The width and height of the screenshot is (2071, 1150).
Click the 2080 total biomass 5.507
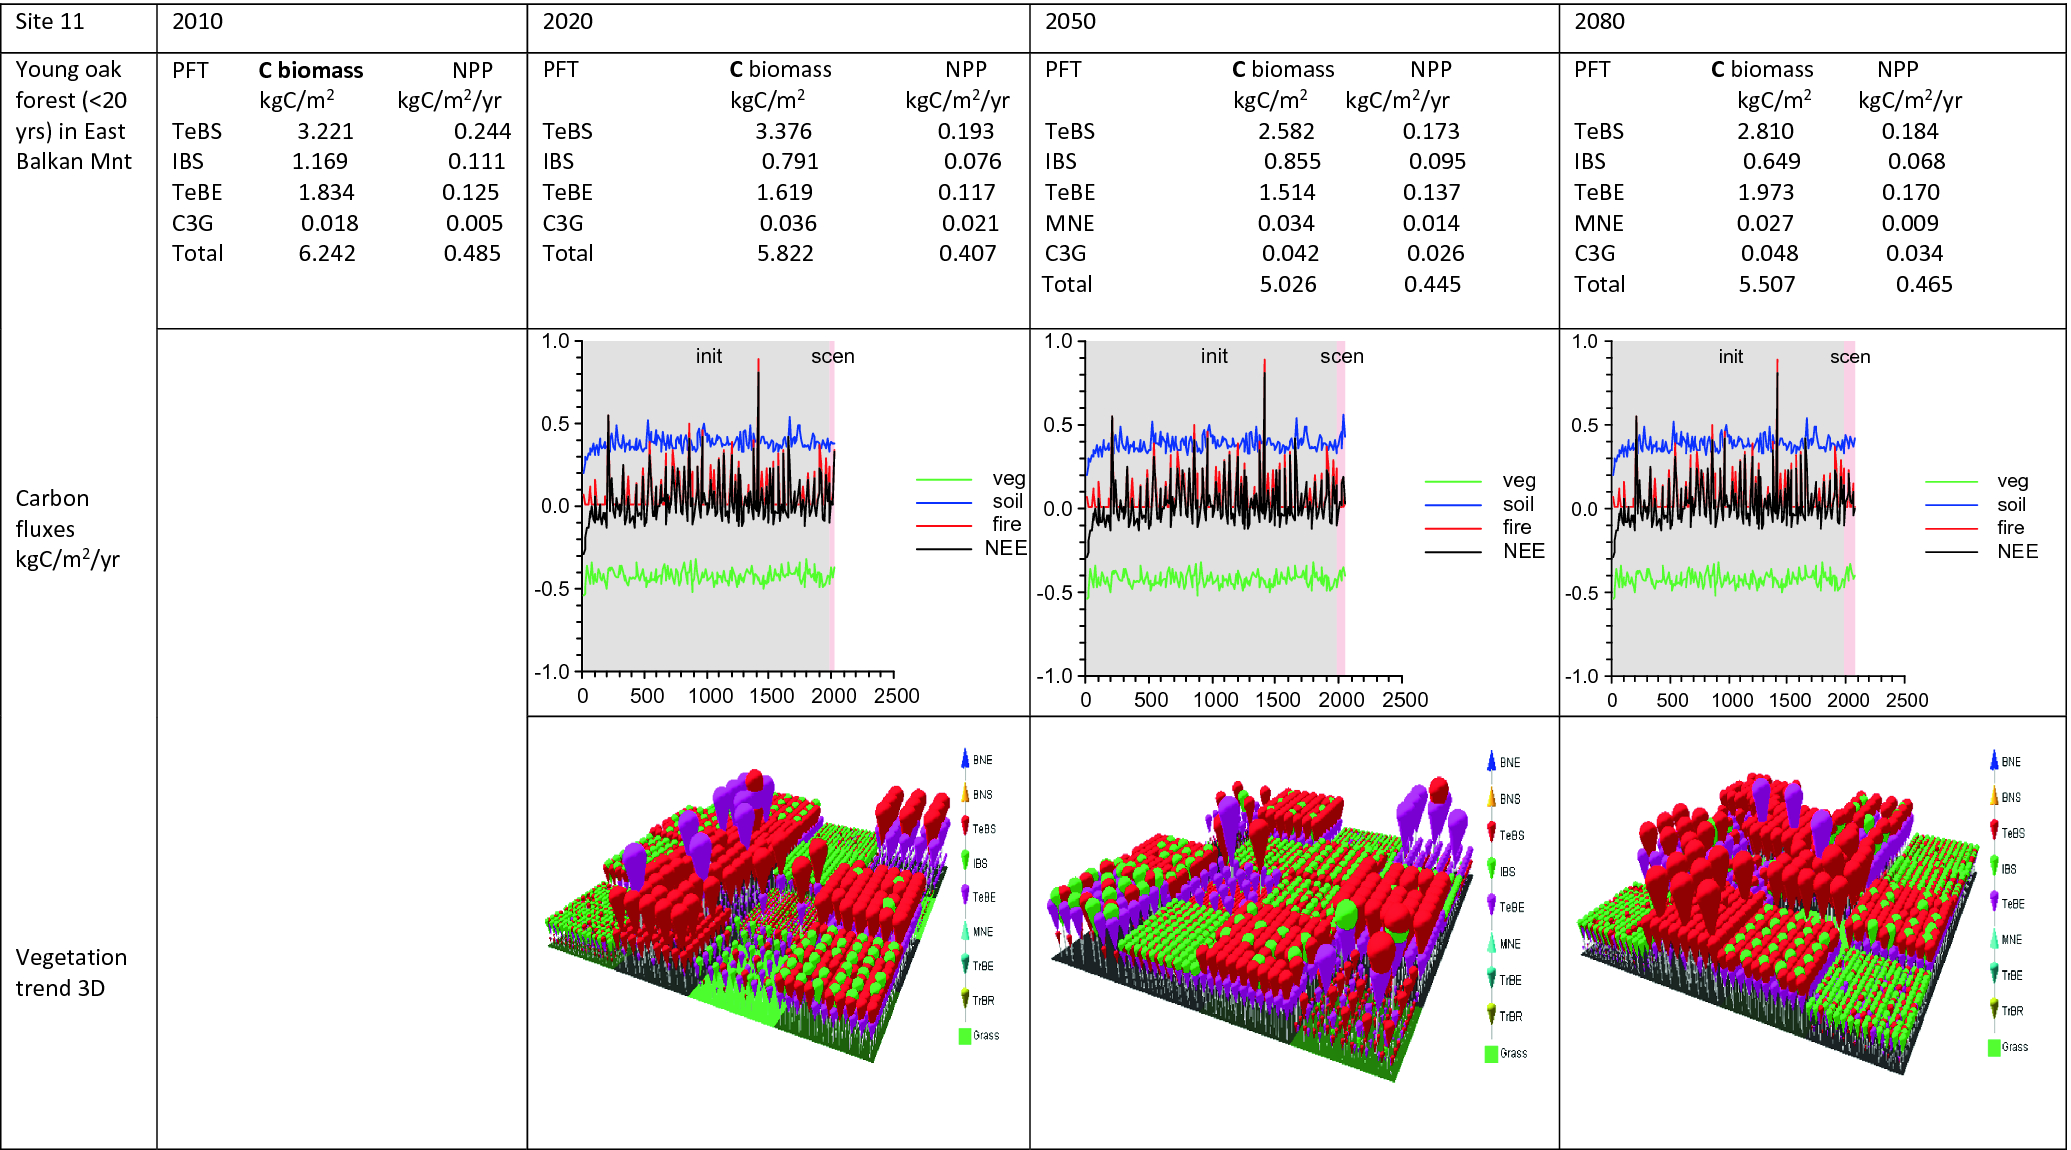1767,284
